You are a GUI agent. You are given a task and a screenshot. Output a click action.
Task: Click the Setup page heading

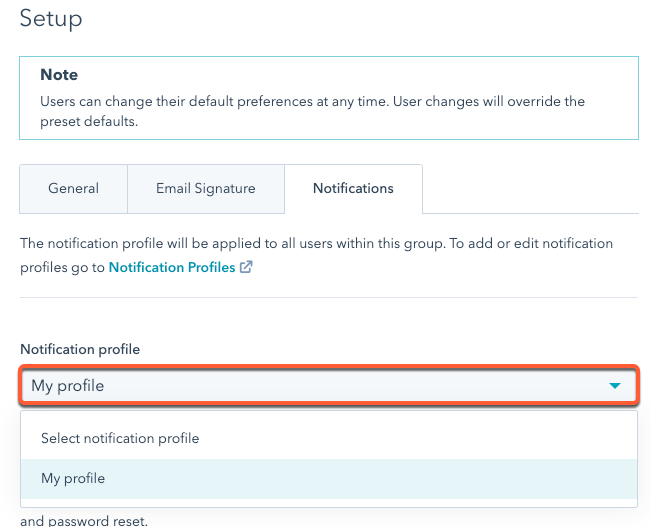pos(51,18)
